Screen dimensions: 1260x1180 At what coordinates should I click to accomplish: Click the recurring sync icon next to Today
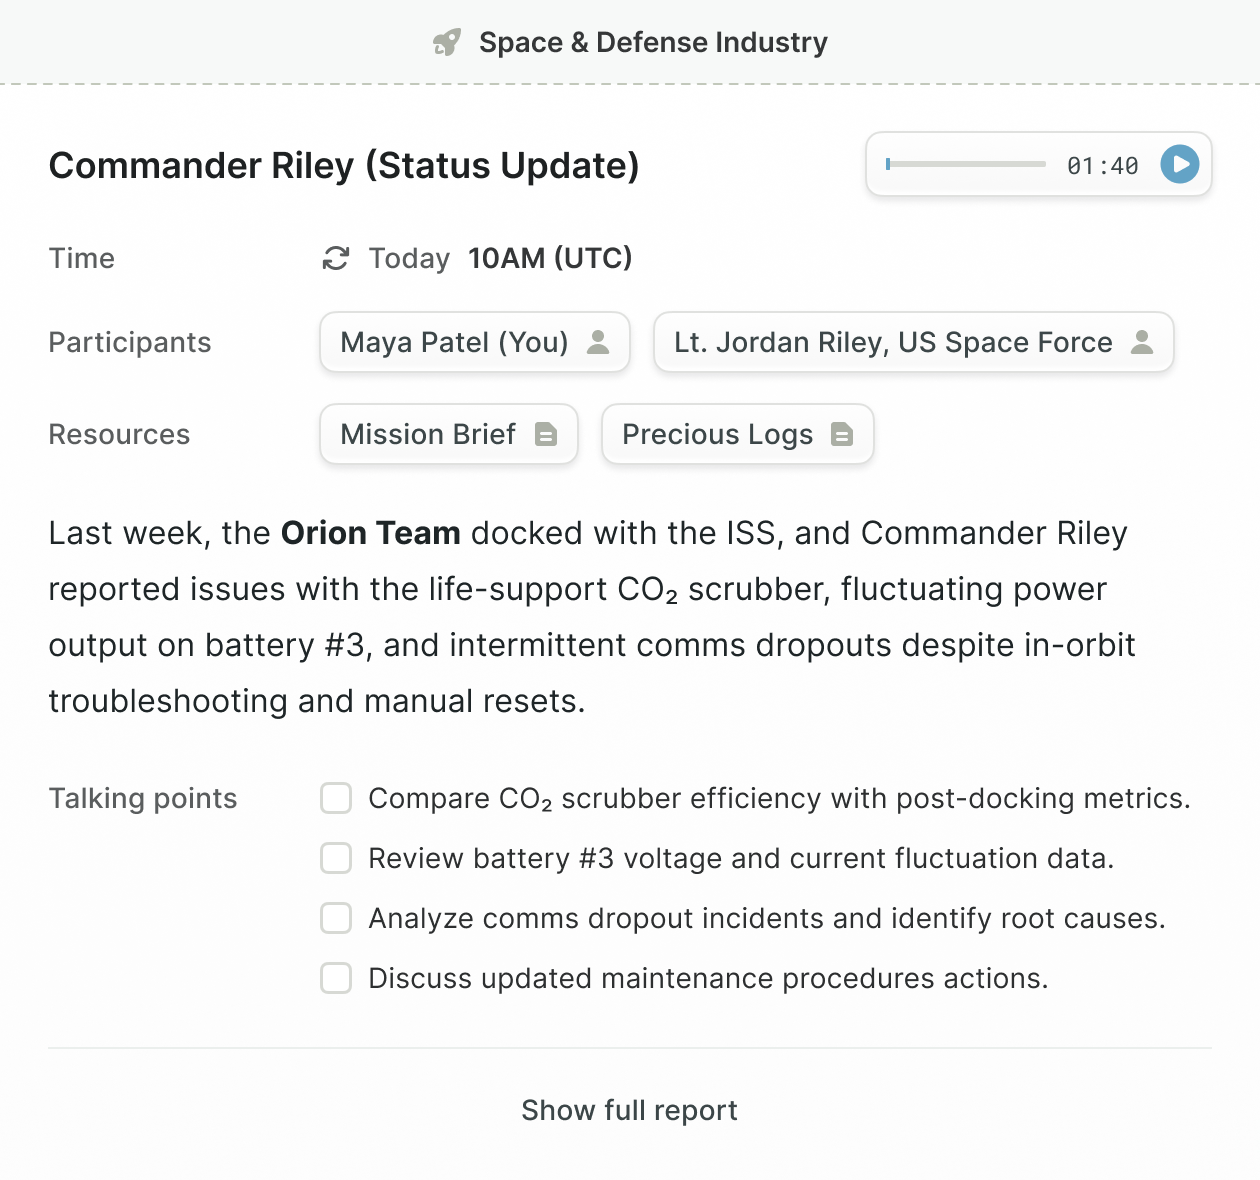(336, 258)
